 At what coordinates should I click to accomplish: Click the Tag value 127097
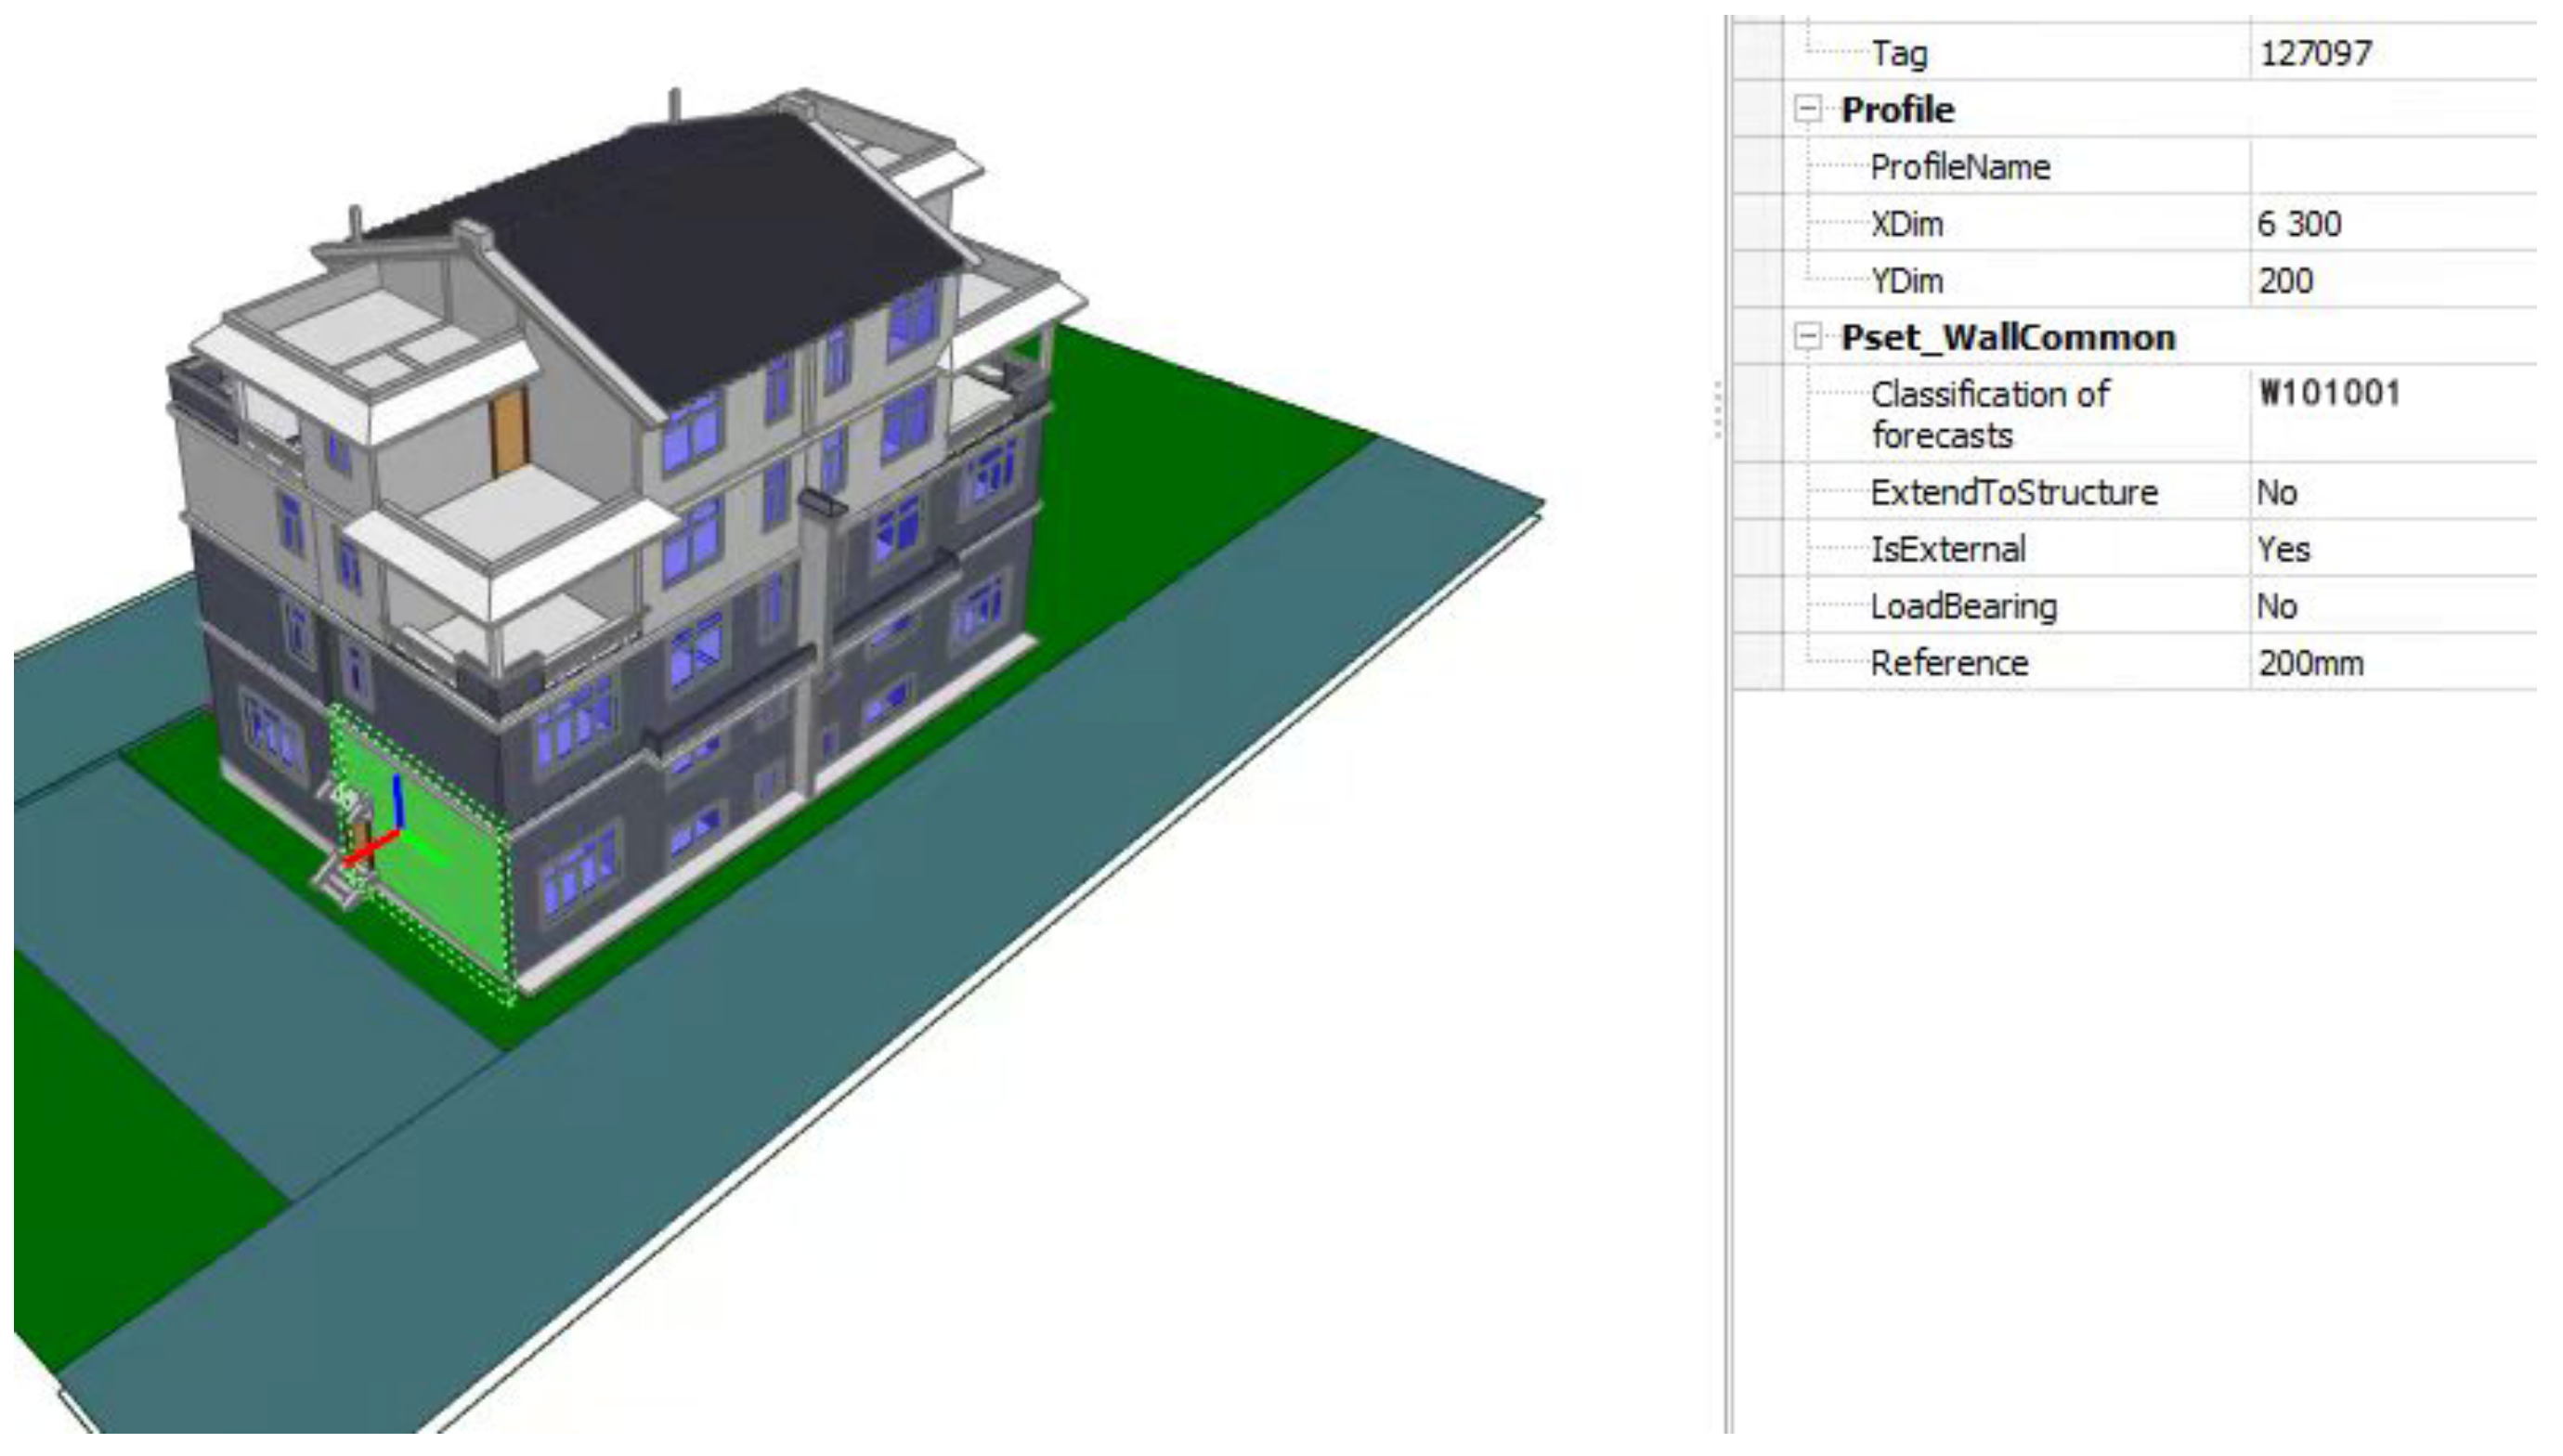(2315, 53)
